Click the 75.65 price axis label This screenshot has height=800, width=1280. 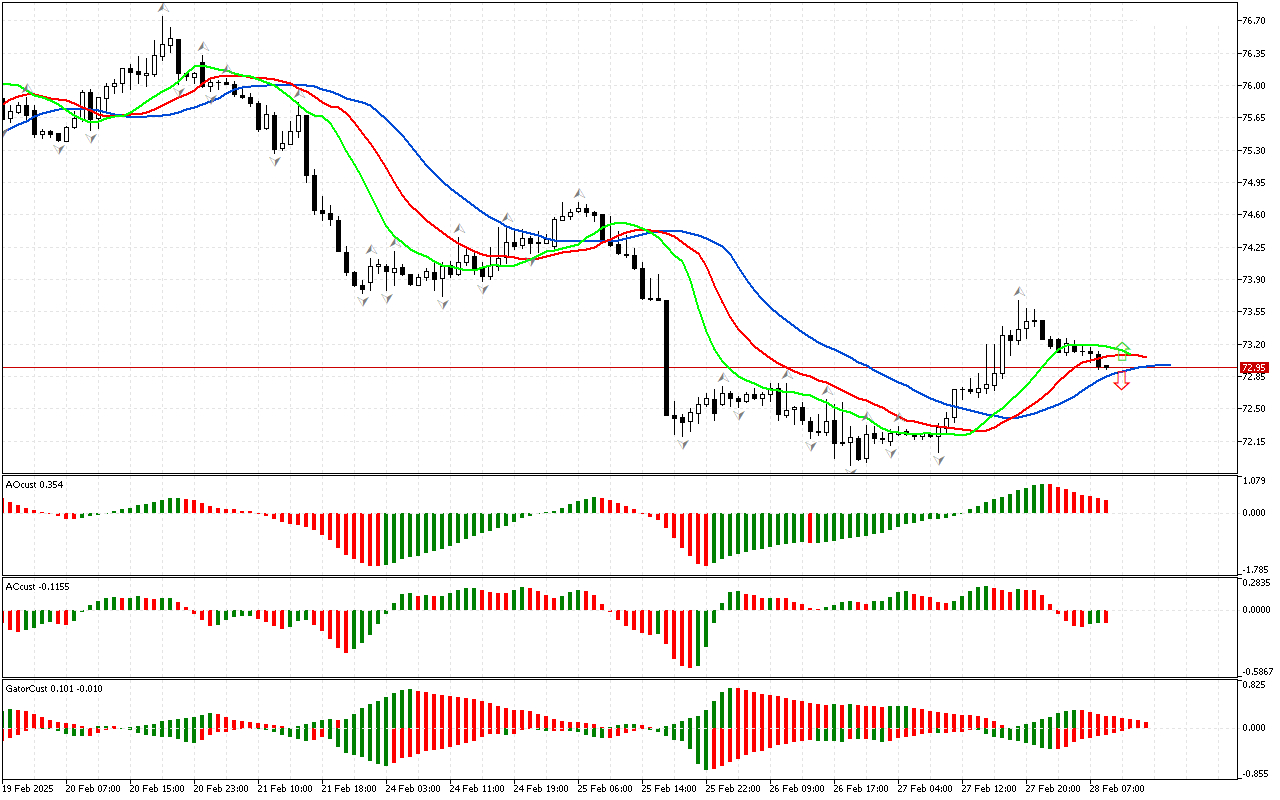coord(1253,118)
